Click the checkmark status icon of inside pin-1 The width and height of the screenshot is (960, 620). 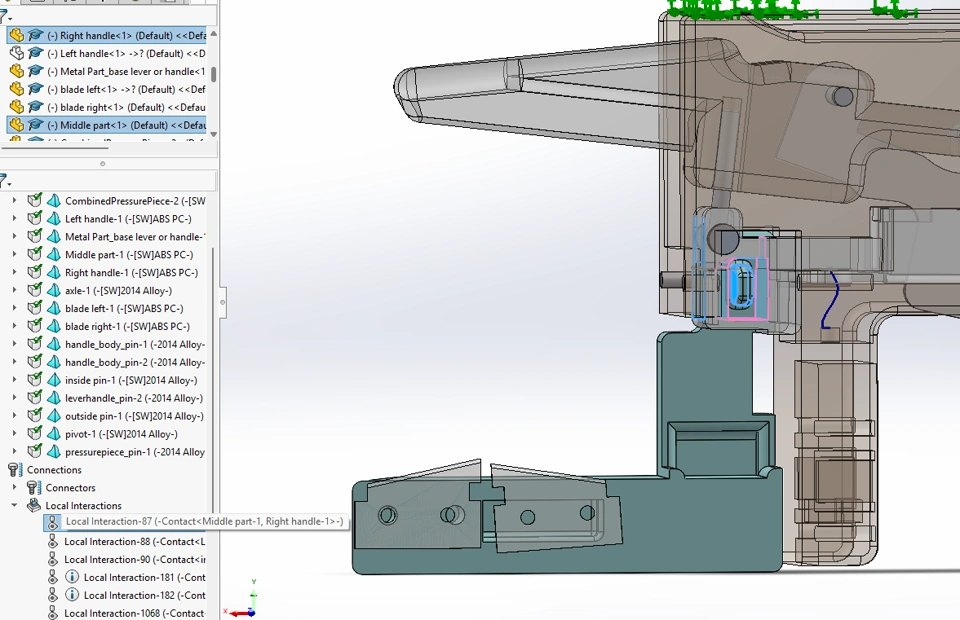[x=34, y=380]
